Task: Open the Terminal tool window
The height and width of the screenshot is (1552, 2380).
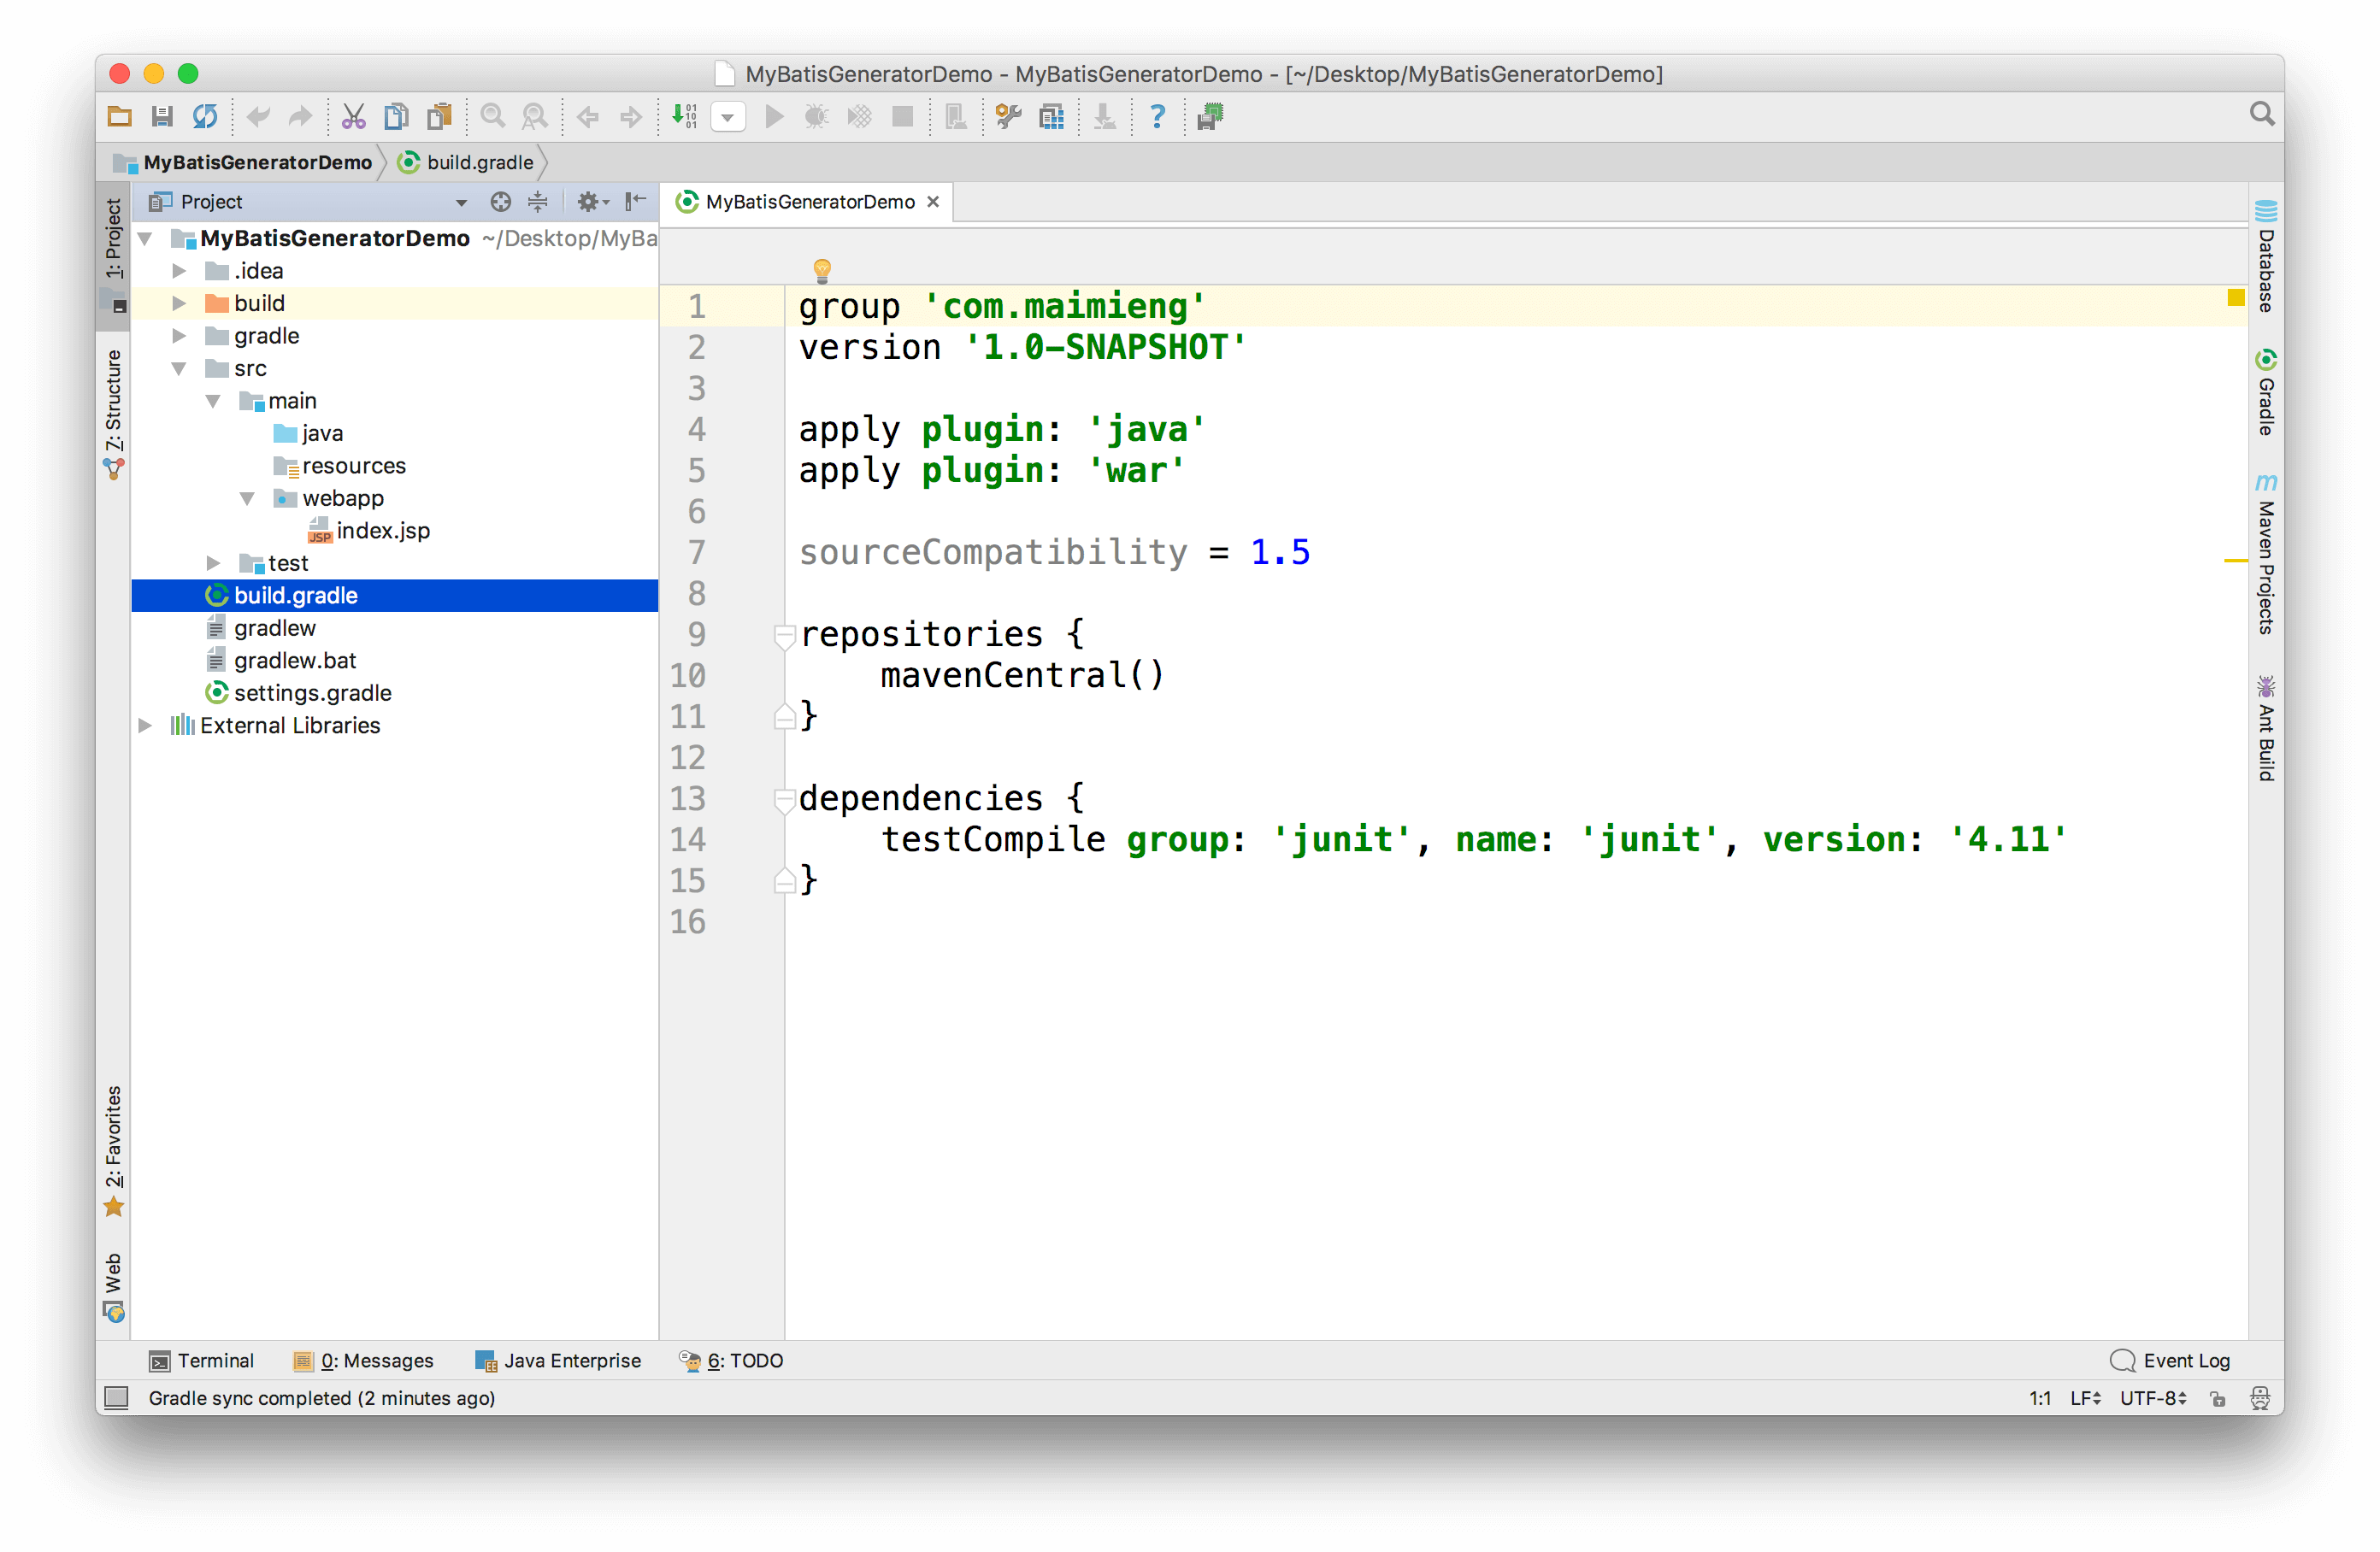Action: [202, 1361]
